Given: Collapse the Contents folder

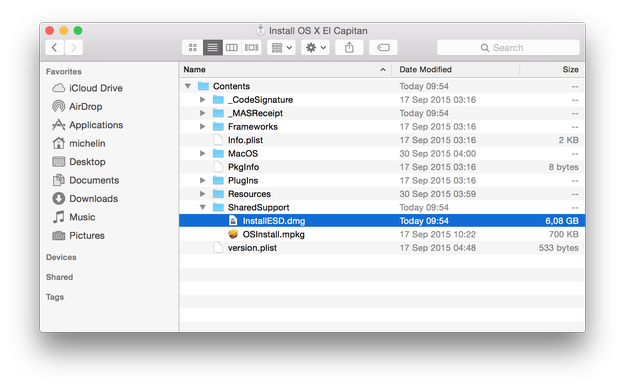Looking at the screenshot, I should click(x=188, y=86).
